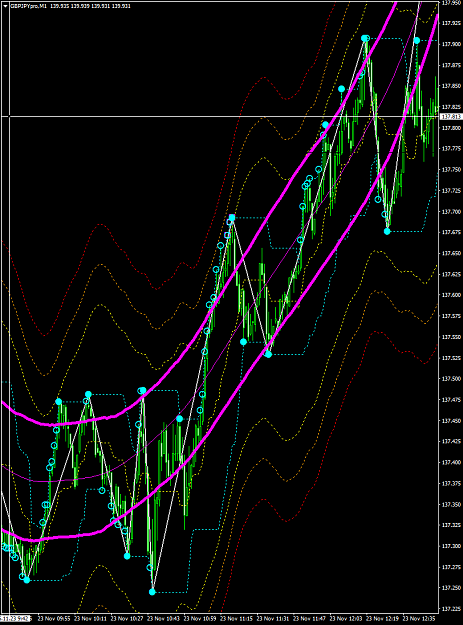Open the chart menu triangle beside GBPJPYpro

pos(6,6)
